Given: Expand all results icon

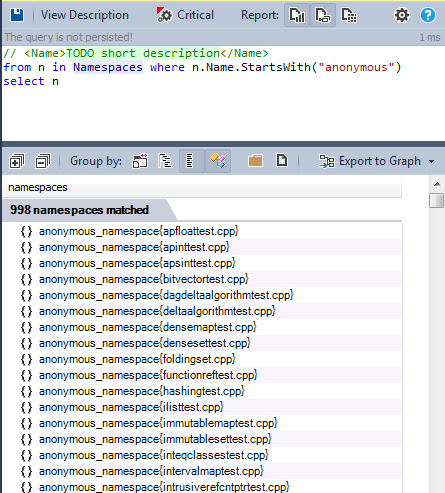Looking at the screenshot, I should pyautogui.click(x=17, y=161).
